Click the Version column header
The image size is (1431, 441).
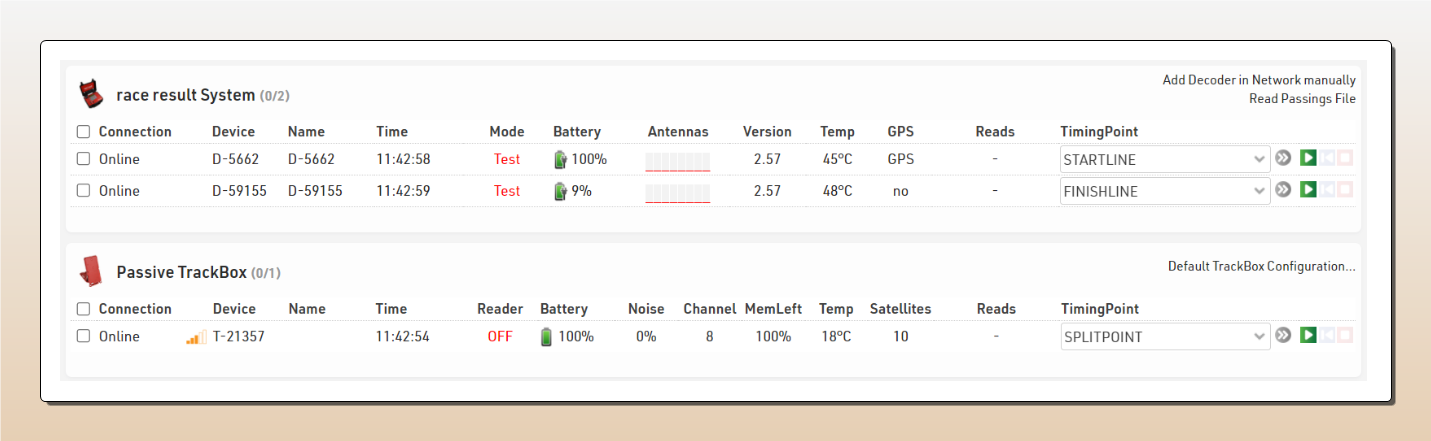tap(767, 132)
